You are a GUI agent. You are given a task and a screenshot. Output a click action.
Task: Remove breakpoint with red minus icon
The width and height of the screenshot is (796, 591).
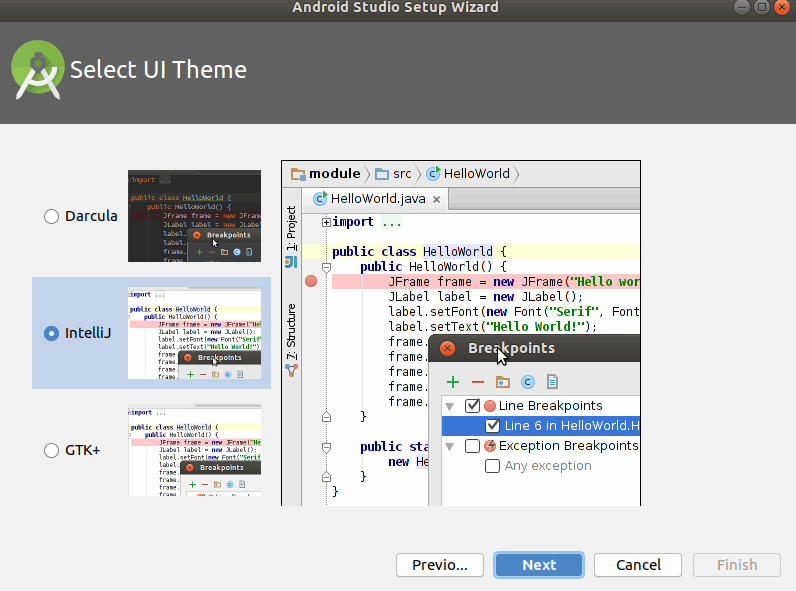(478, 382)
